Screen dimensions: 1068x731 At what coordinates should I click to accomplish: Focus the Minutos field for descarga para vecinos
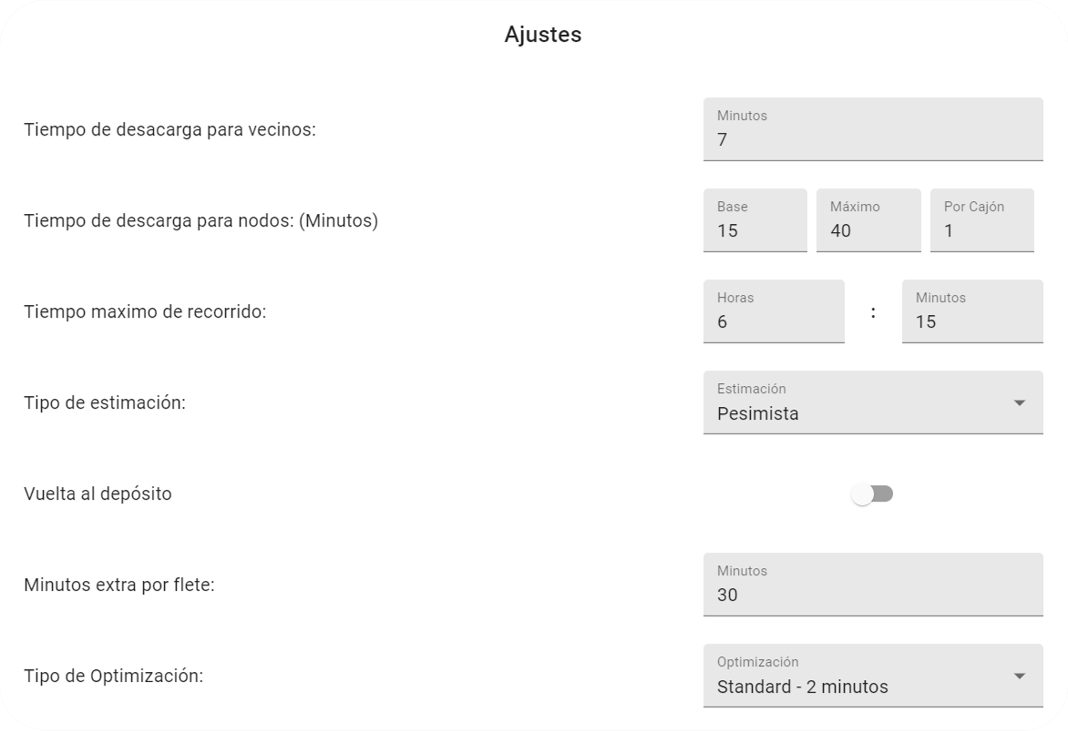pos(873,129)
